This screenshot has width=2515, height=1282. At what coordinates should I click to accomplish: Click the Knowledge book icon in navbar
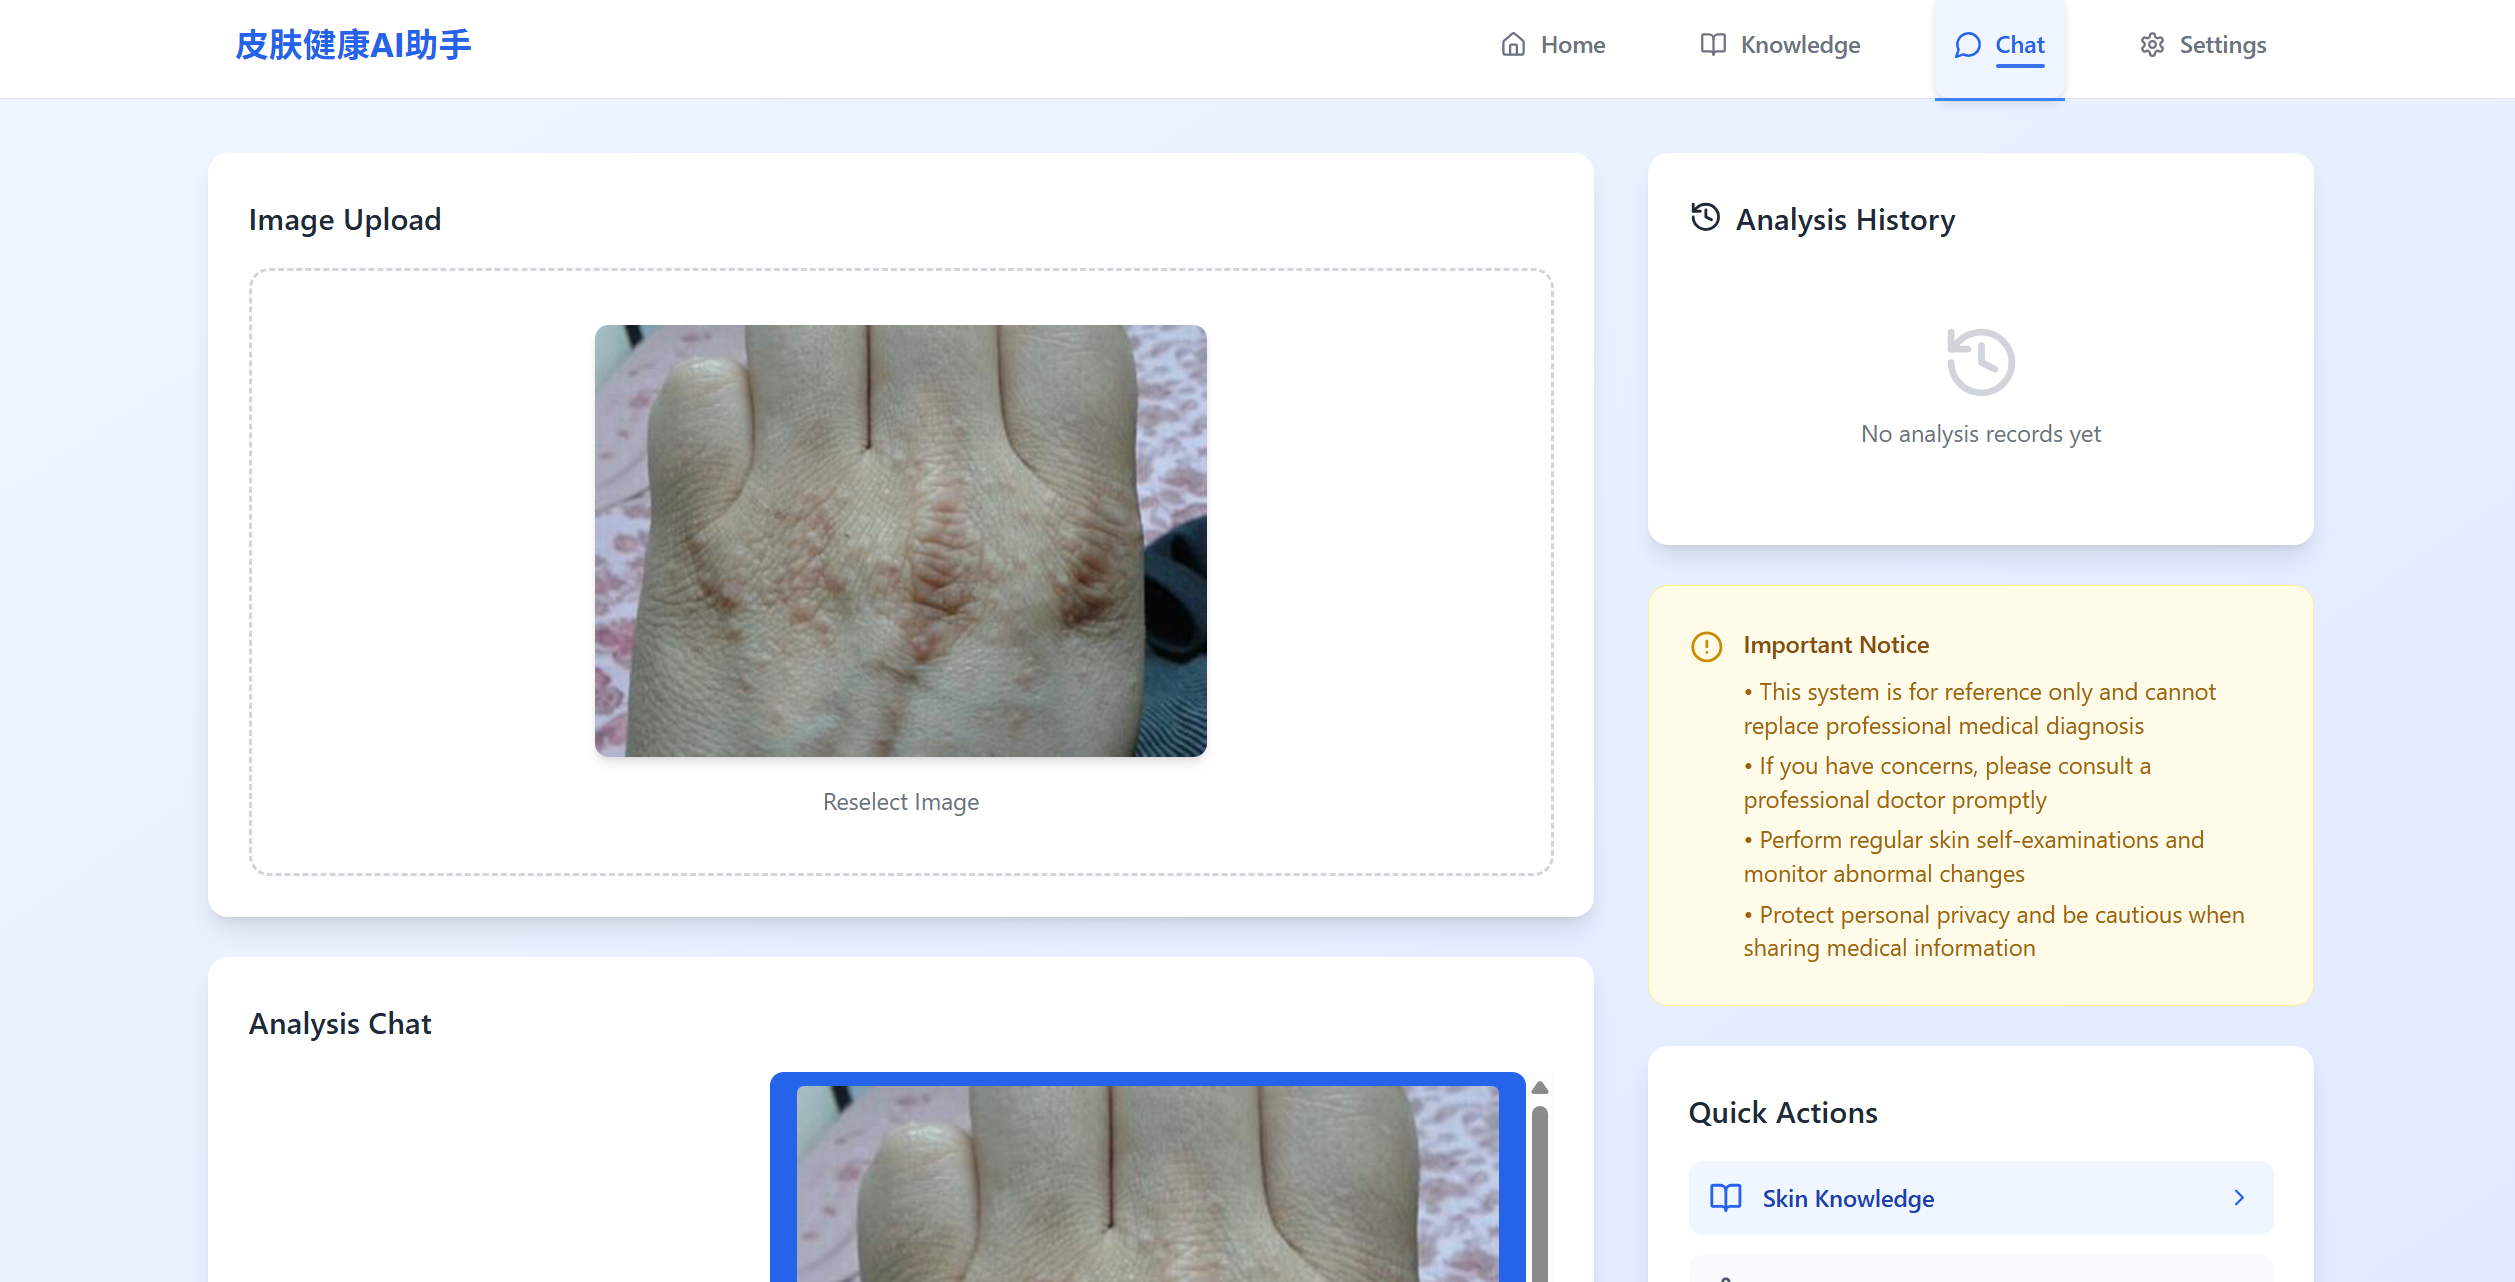1713,45
